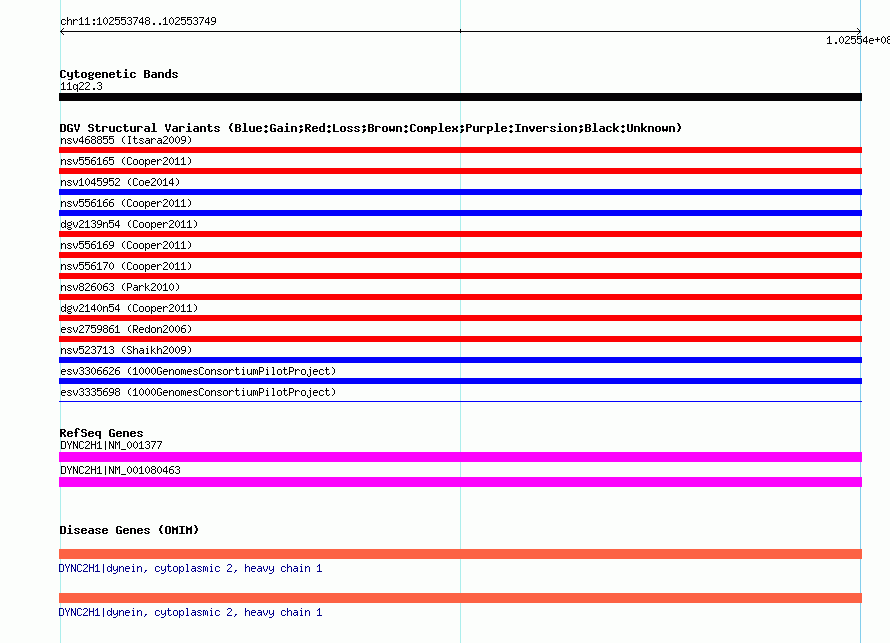Click the 11q22.3 band label
890x643 pixels.
pos(81,86)
